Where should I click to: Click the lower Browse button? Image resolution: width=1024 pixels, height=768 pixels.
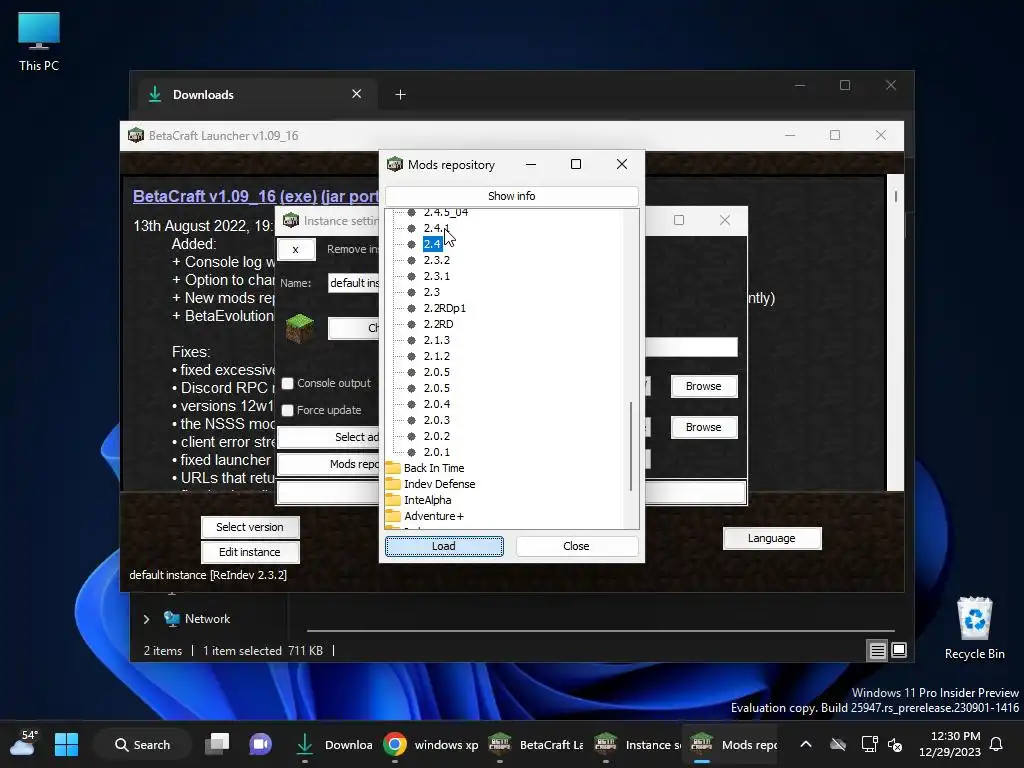(x=704, y=427)
